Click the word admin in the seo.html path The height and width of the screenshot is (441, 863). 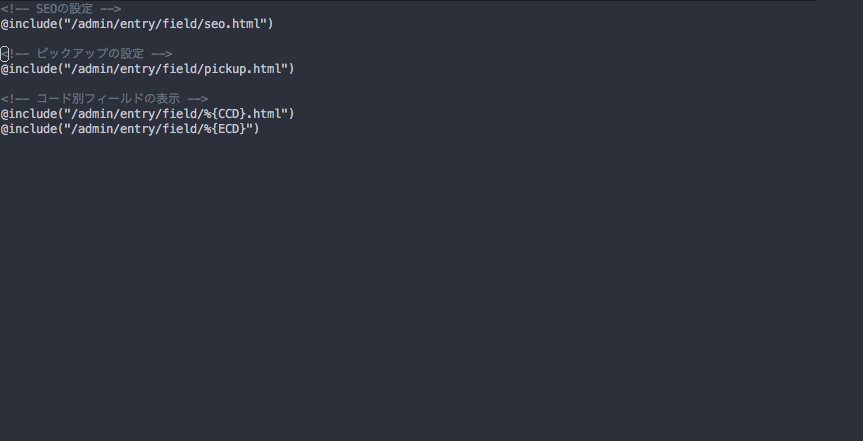click(97, 24)
